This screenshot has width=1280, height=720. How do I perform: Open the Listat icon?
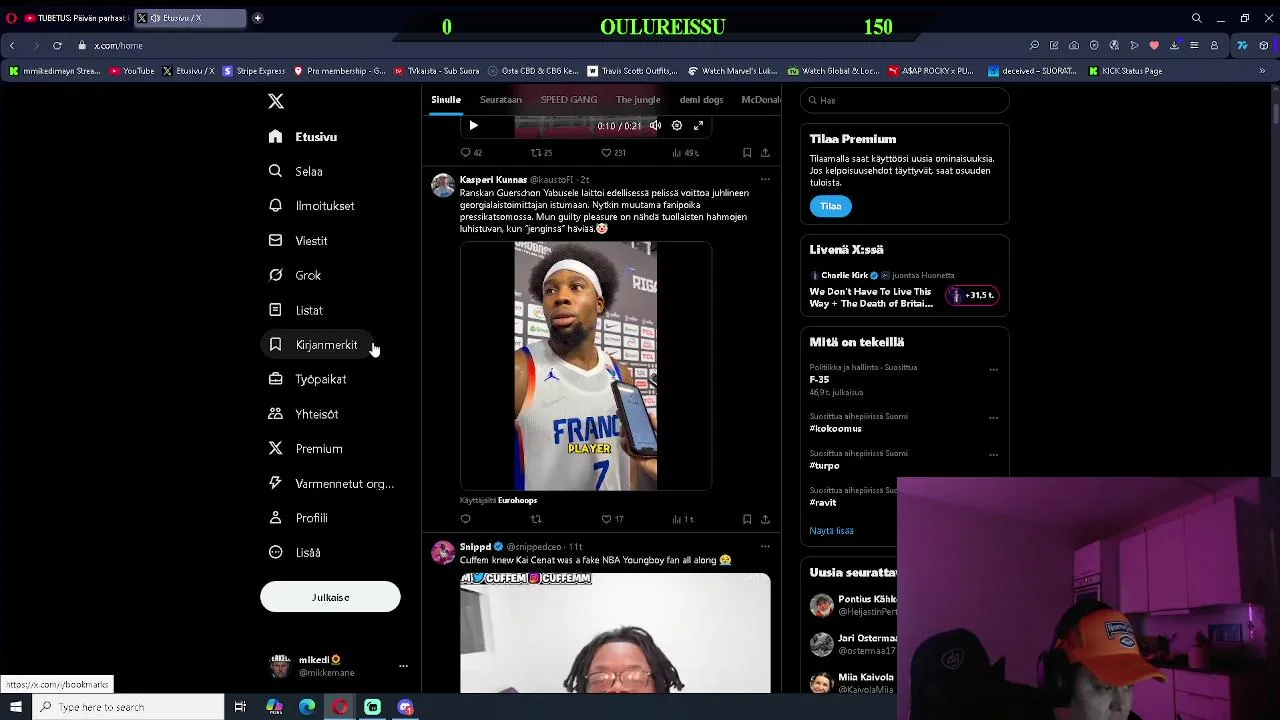tap(275, 310)
